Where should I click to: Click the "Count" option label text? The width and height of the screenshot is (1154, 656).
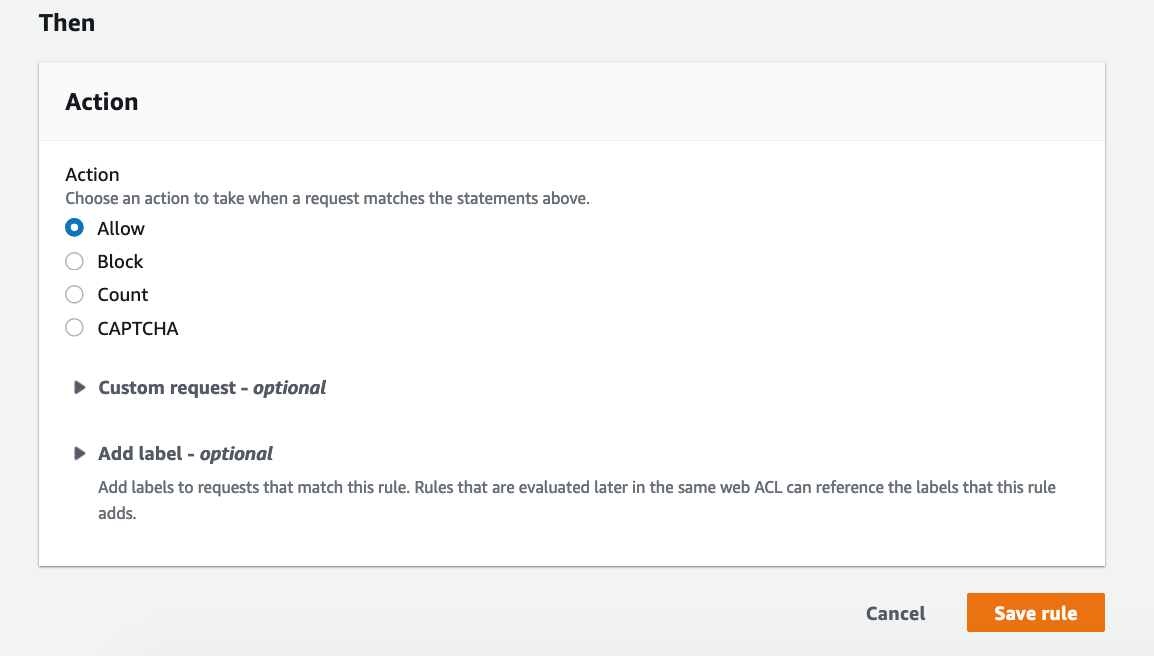[123, 295]
